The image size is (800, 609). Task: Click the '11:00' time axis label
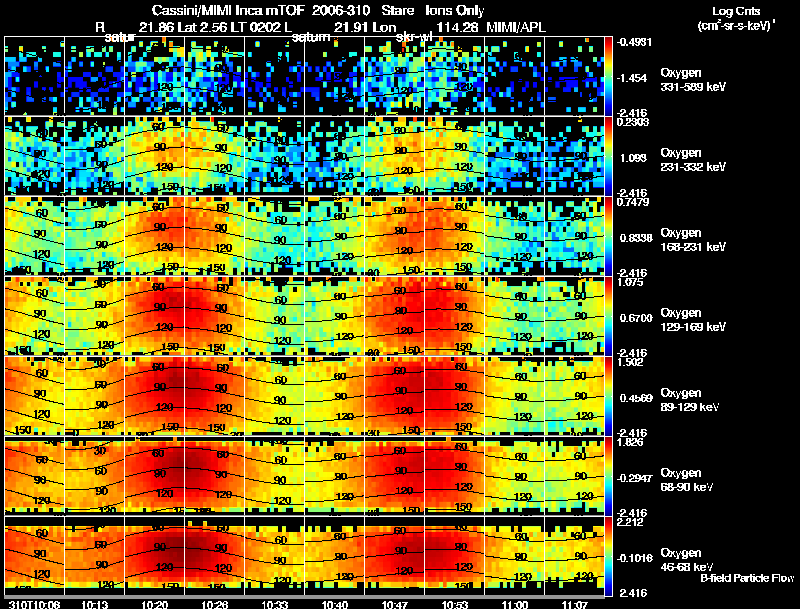[x=515, y=605]
